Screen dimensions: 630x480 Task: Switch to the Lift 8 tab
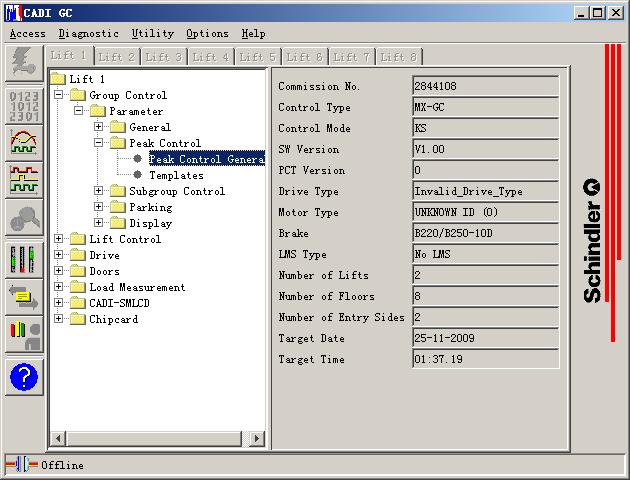(399, 57)
